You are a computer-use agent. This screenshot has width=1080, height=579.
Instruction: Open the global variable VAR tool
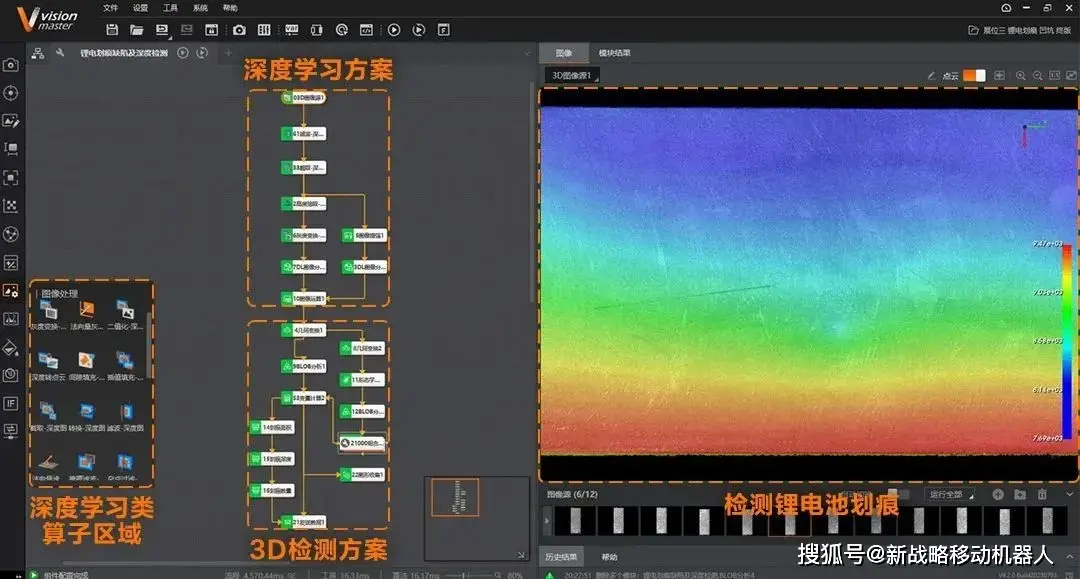pos(291,30)
